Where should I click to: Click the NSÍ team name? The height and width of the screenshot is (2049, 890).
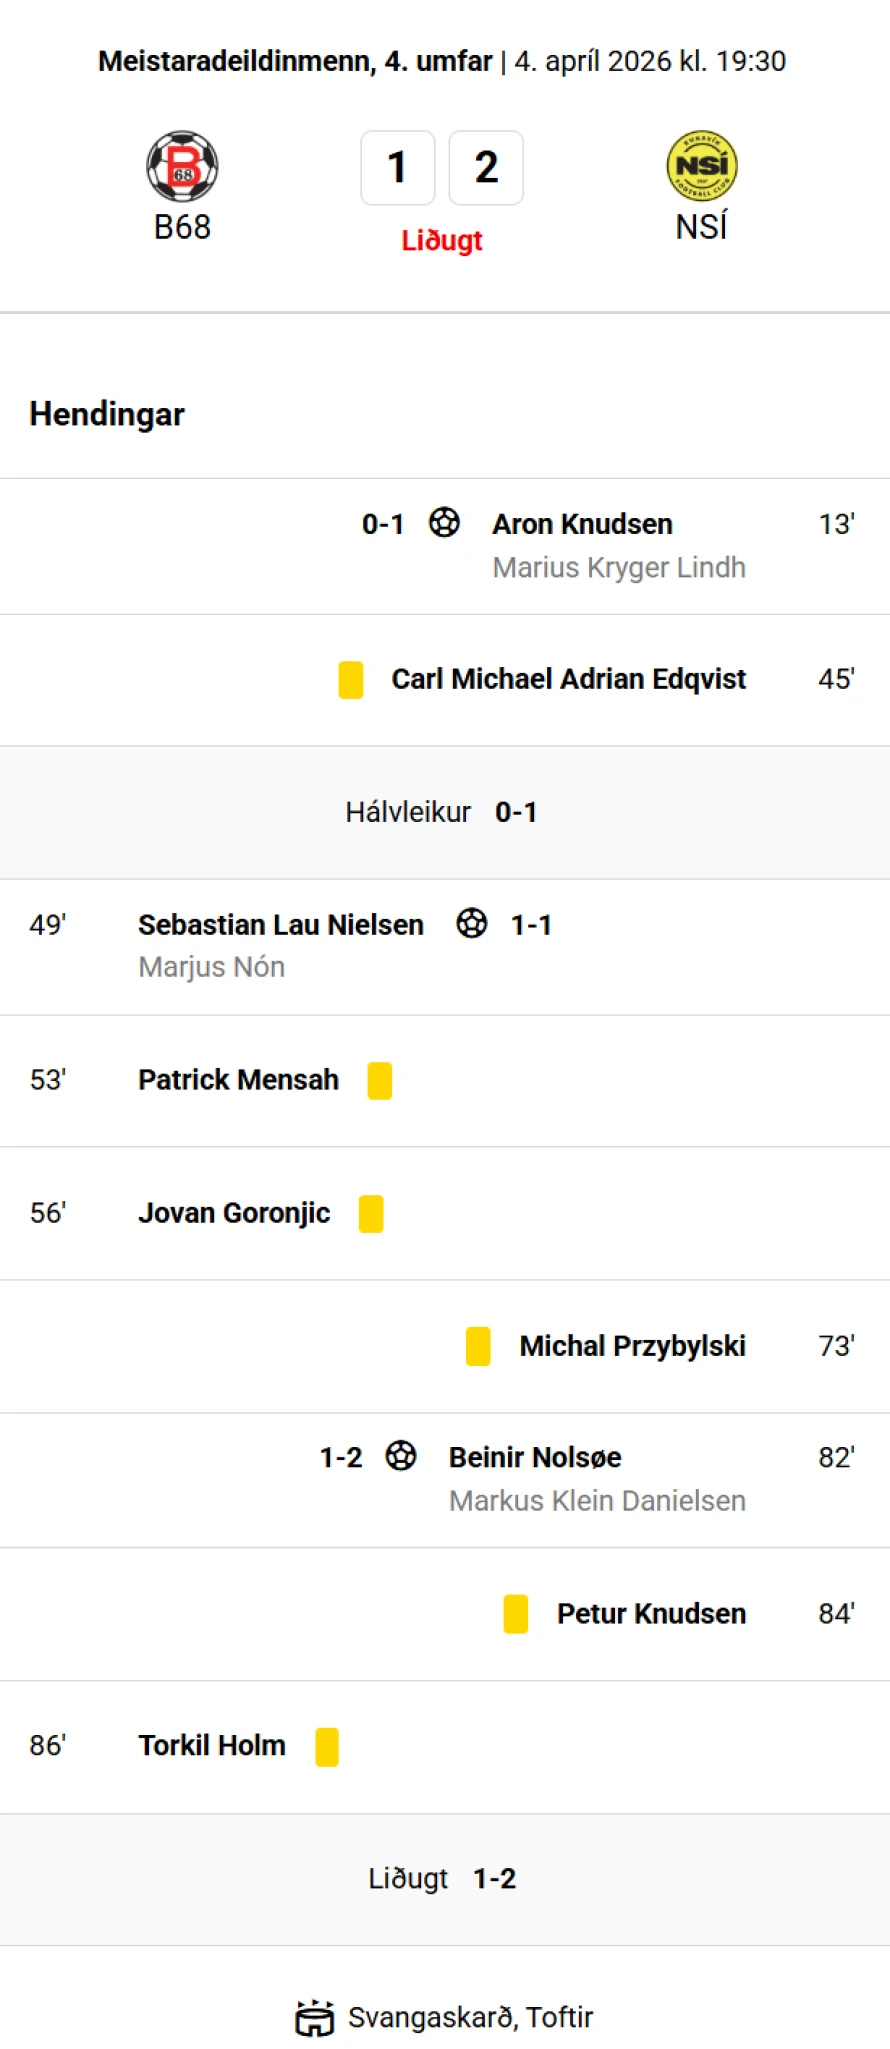pyautogui.click(x=701, y=227)
